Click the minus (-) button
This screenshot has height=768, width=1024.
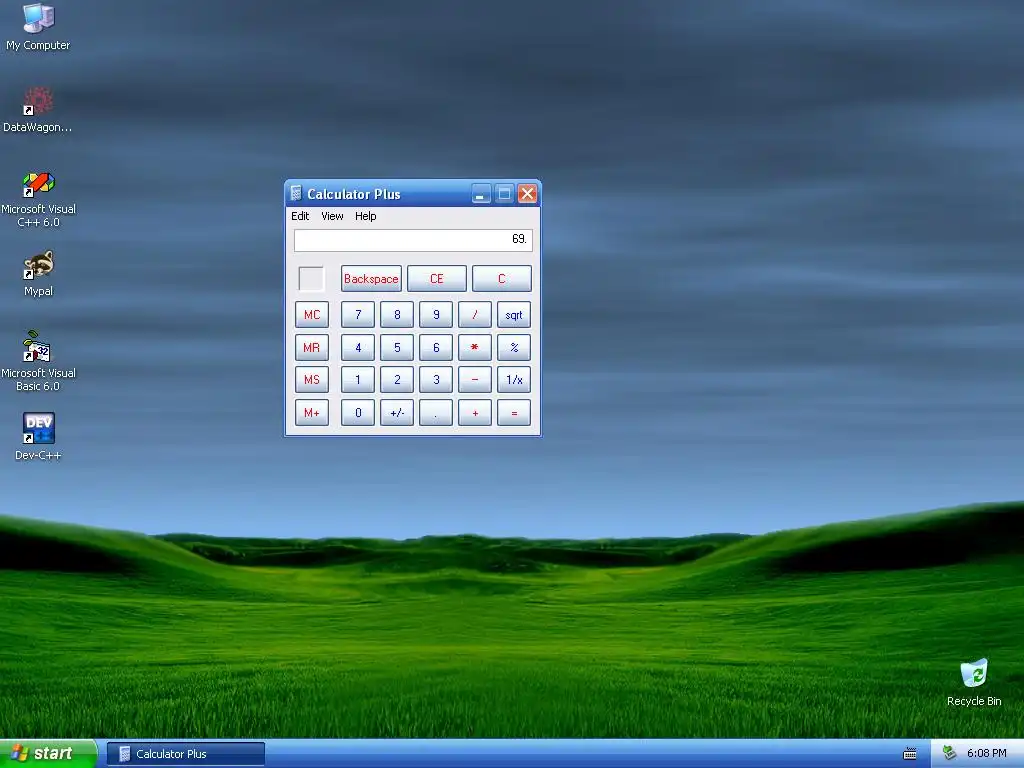pos(475,379)
